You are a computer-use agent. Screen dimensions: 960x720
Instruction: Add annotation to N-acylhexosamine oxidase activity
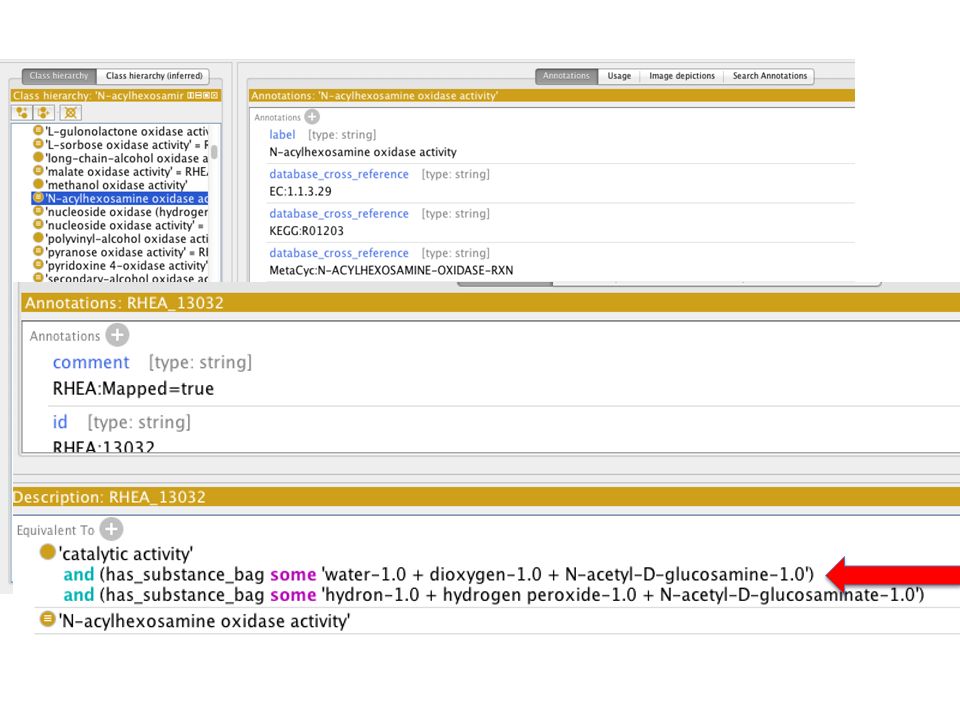pos(312,116)
